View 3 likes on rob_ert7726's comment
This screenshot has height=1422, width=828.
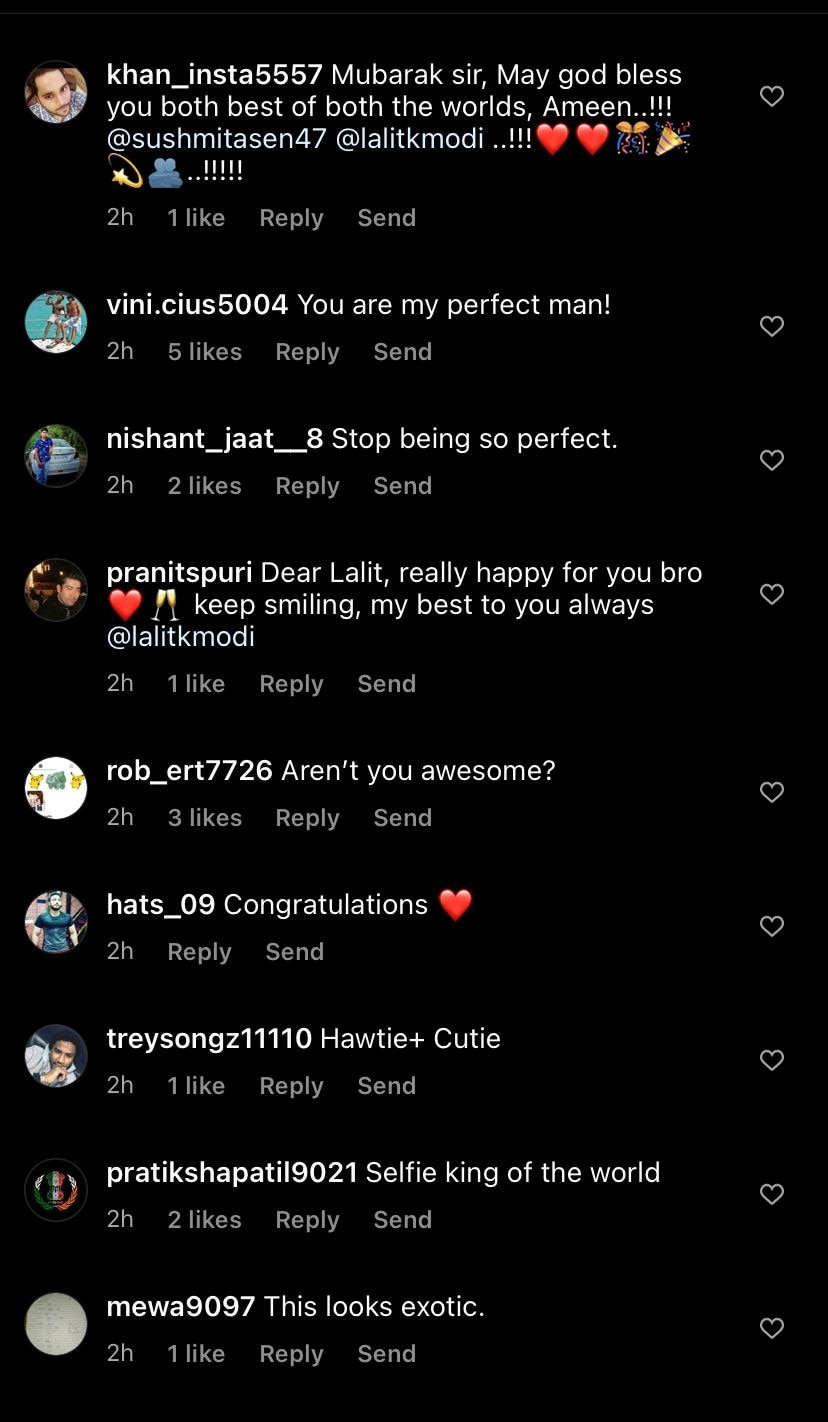click(204, 818)
